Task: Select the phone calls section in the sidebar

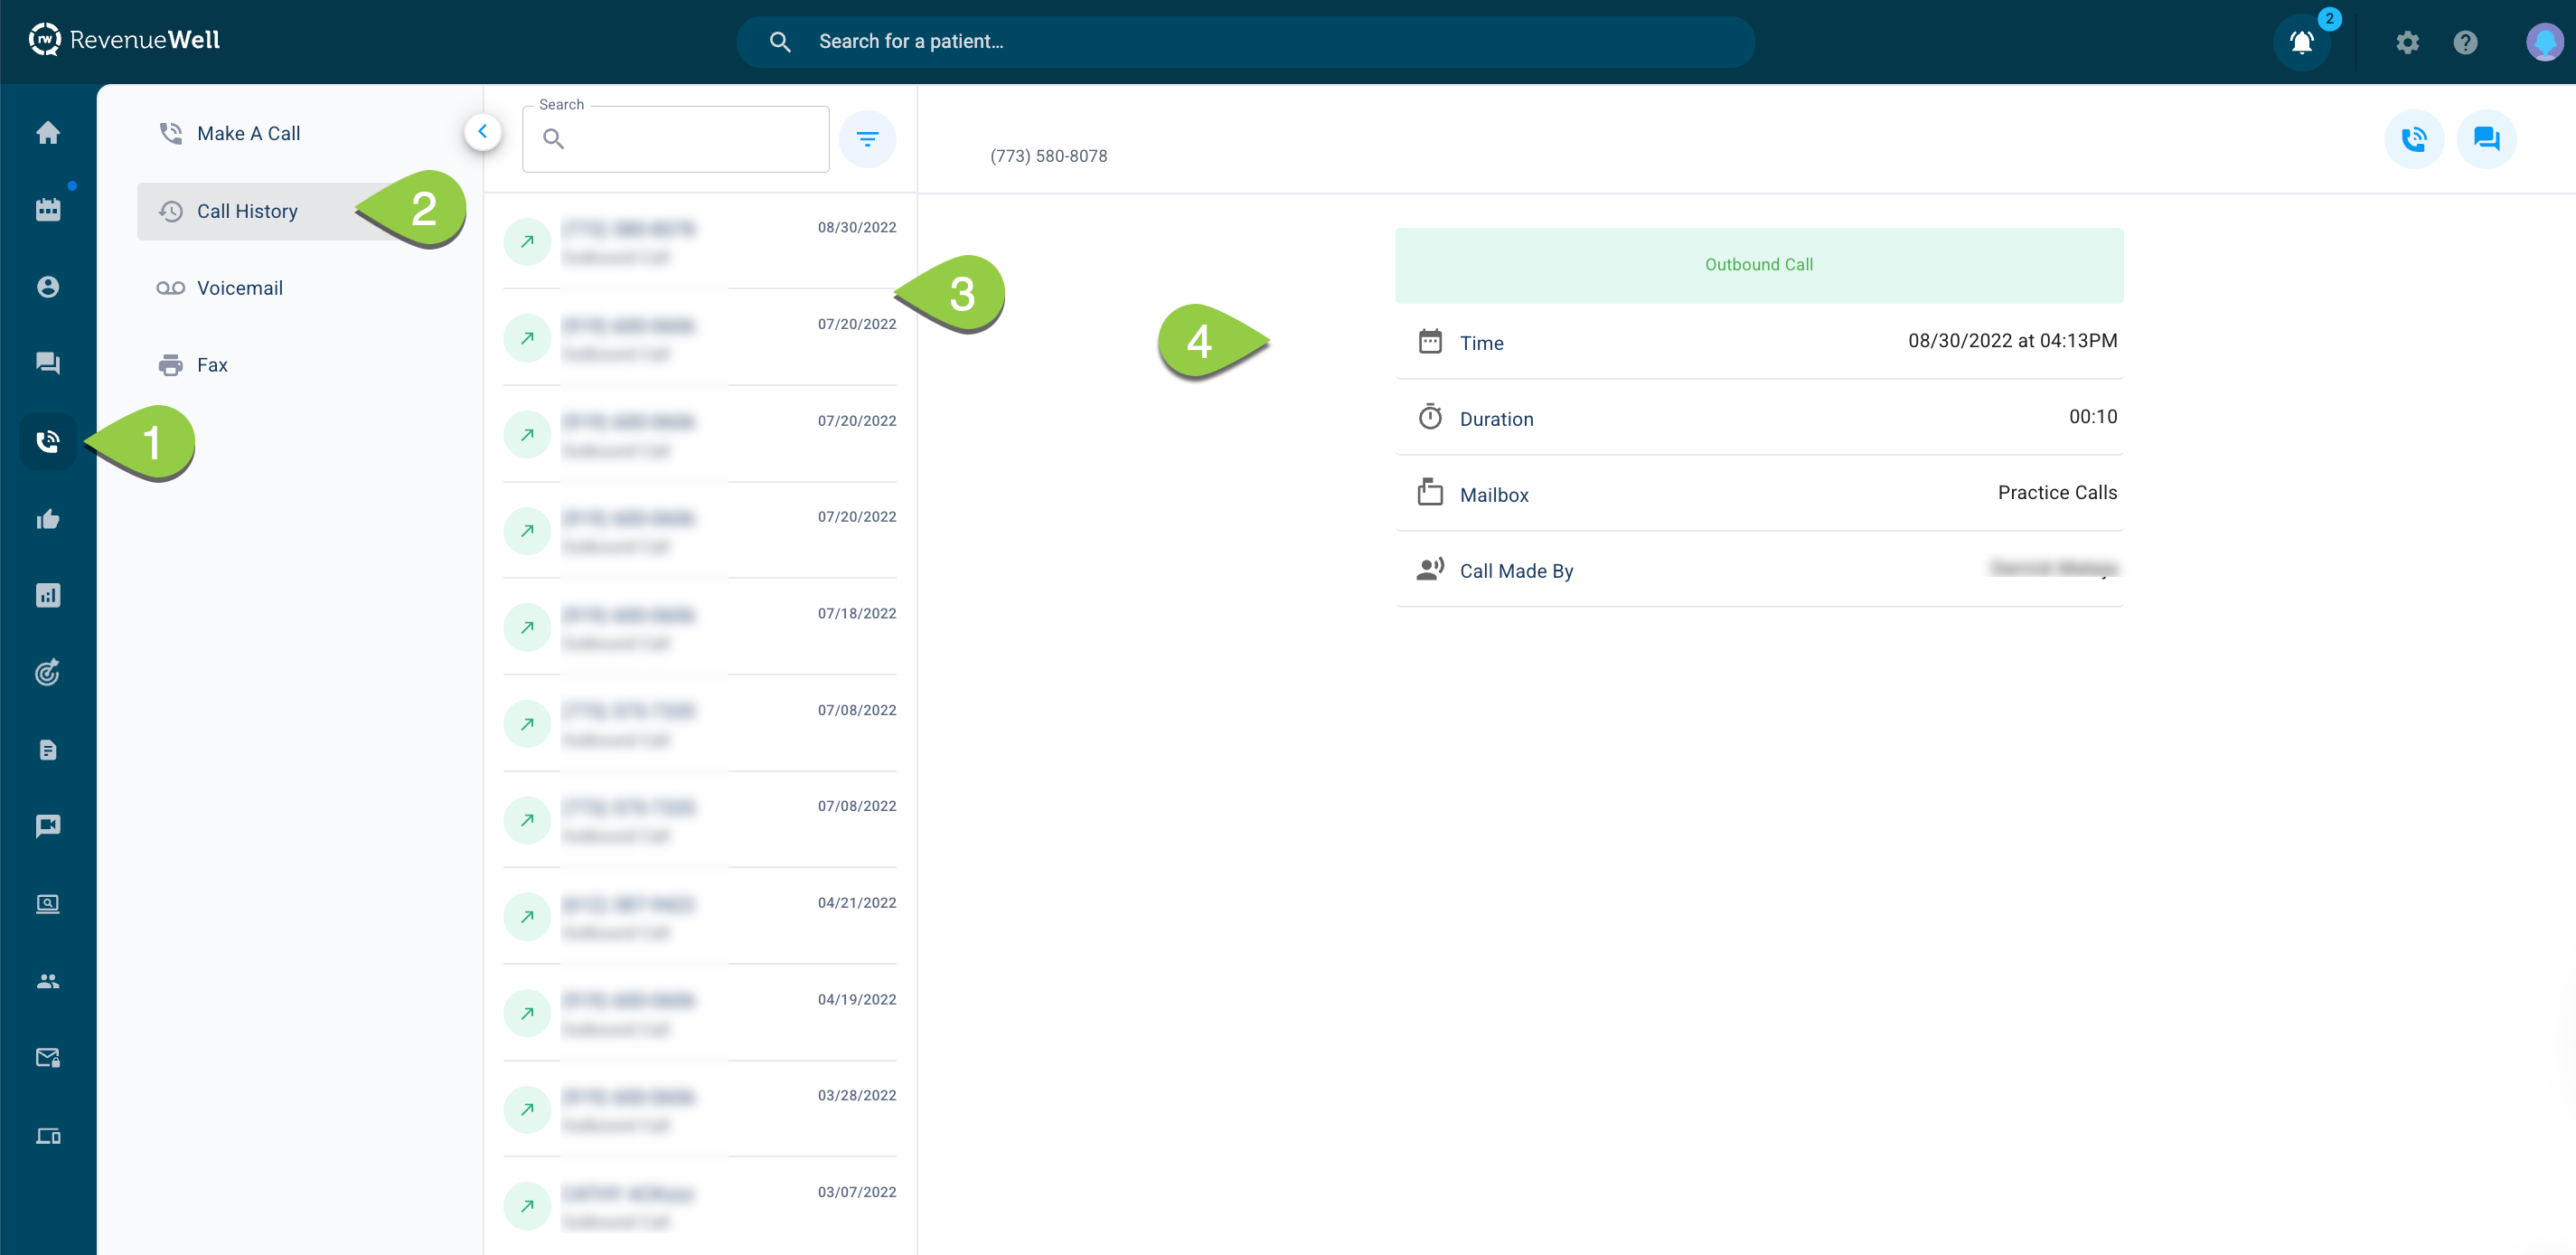Action: [x=47, y=440]
